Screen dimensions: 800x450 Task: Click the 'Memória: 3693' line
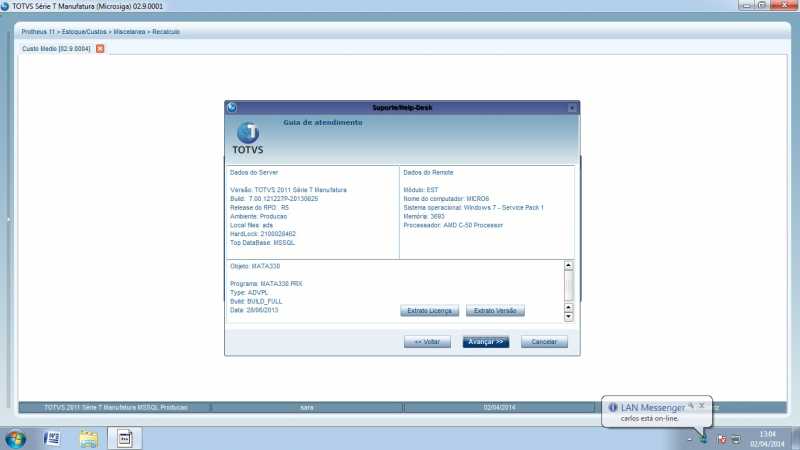coord(423,216)
